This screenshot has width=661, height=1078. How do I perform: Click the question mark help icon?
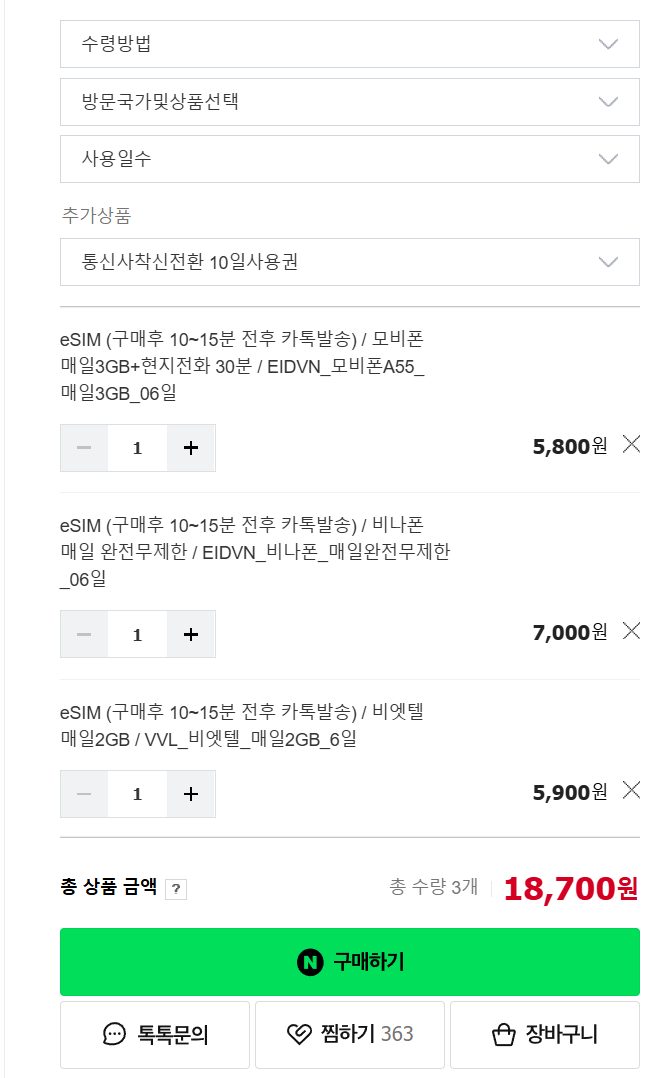[x=176, y=889]
